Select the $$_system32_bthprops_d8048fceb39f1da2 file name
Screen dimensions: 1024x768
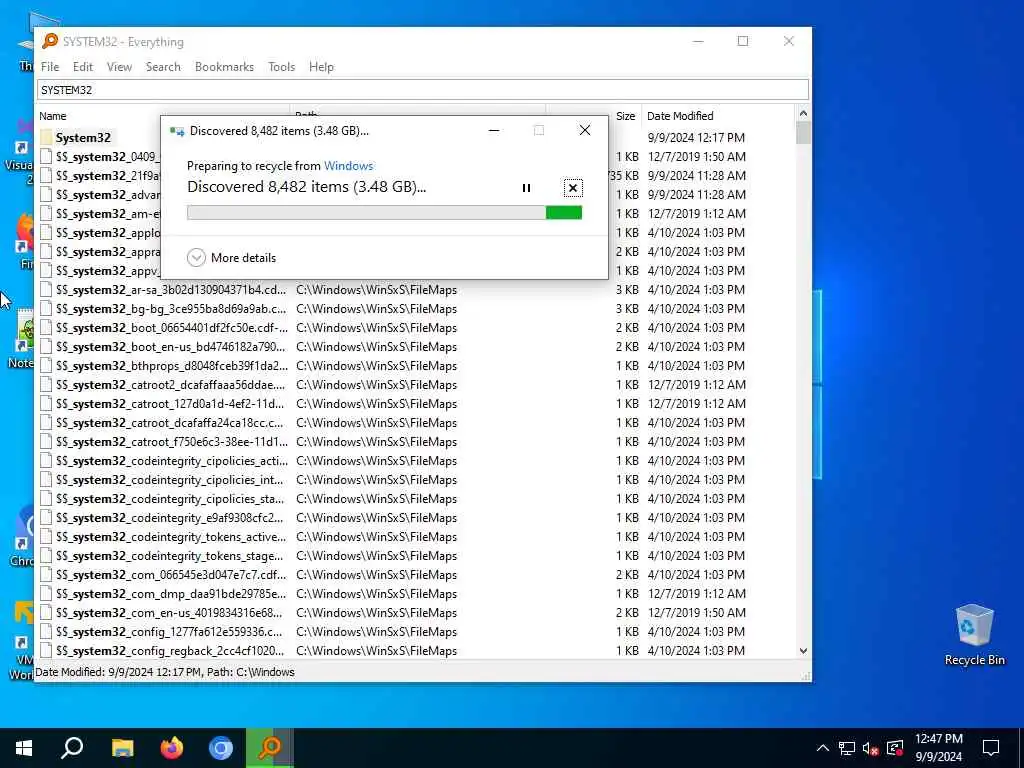pyautogui.click(x=171, y=366)
